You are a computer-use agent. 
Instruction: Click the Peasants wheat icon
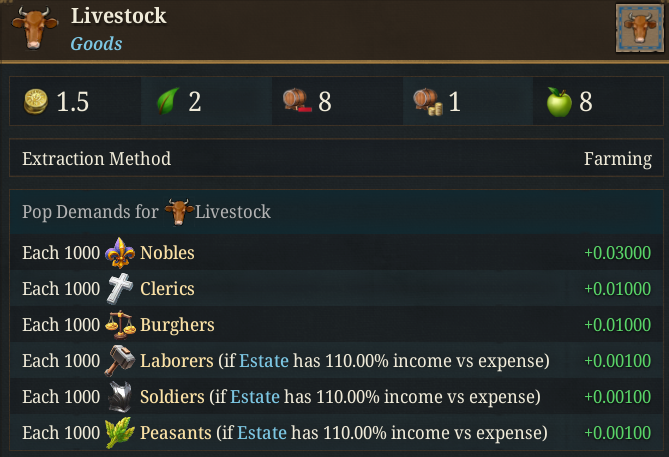pos(119,433)
